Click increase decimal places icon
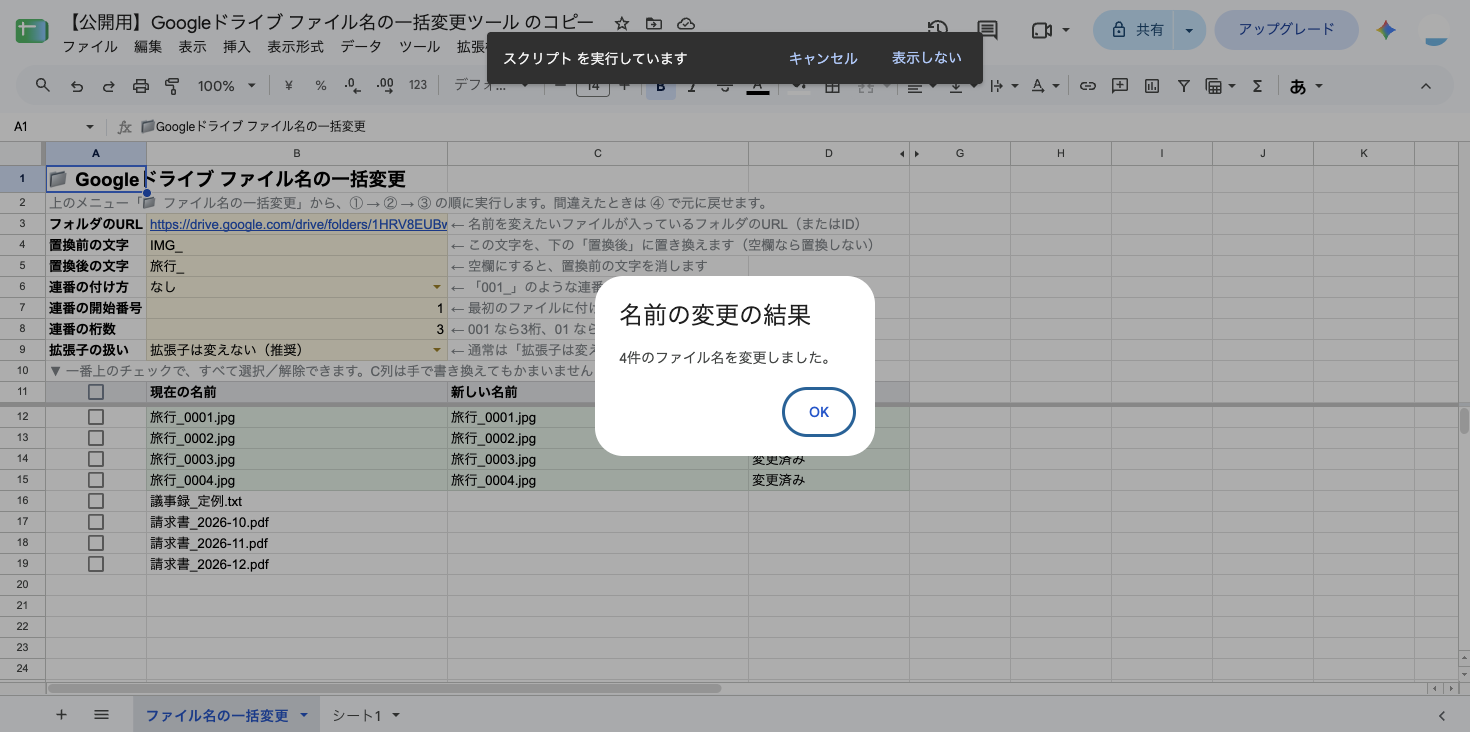 pos(385,86)
